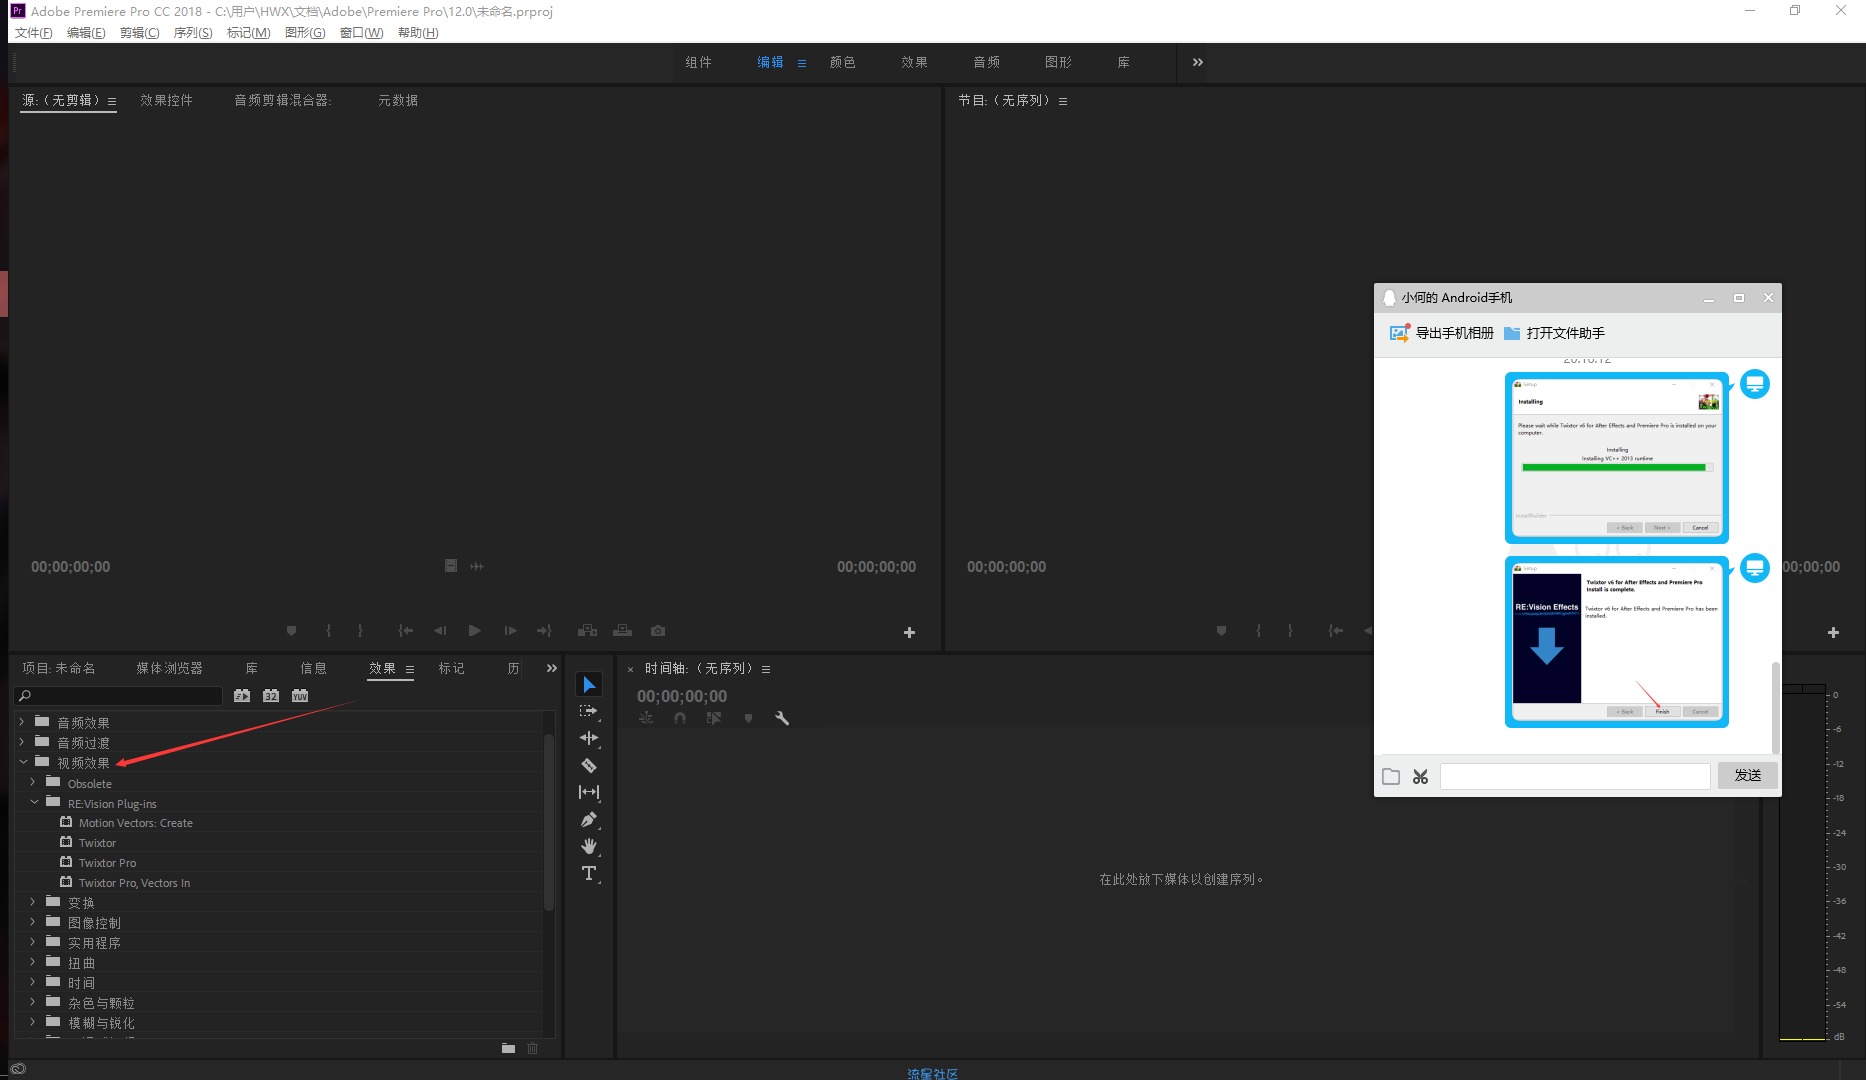Open folder icon in Android phone chat

coord(1391,777)
